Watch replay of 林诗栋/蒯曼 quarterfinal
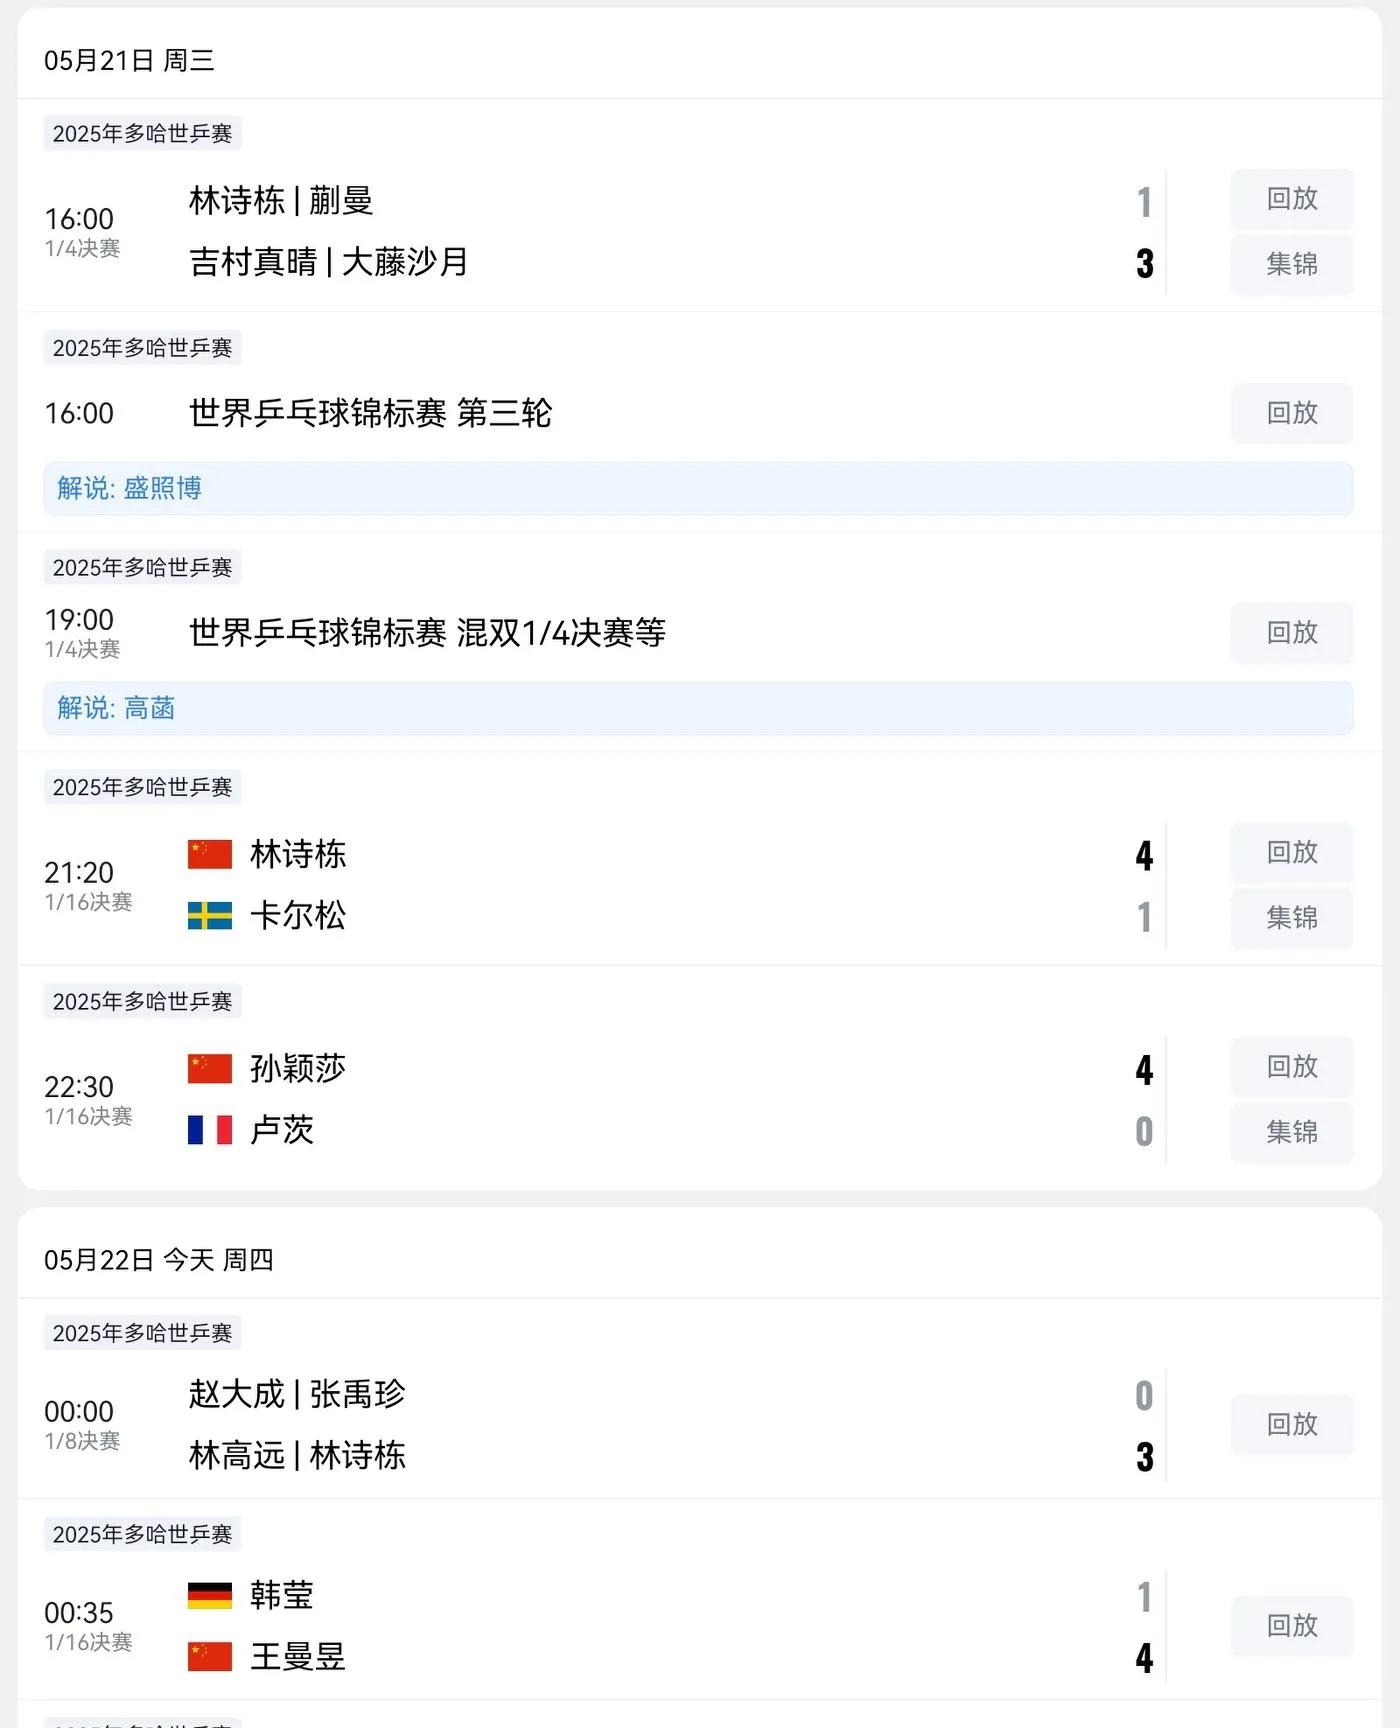This screenshot has width=1400, height=1728. pyautogui.click(x=1291, y=199)
